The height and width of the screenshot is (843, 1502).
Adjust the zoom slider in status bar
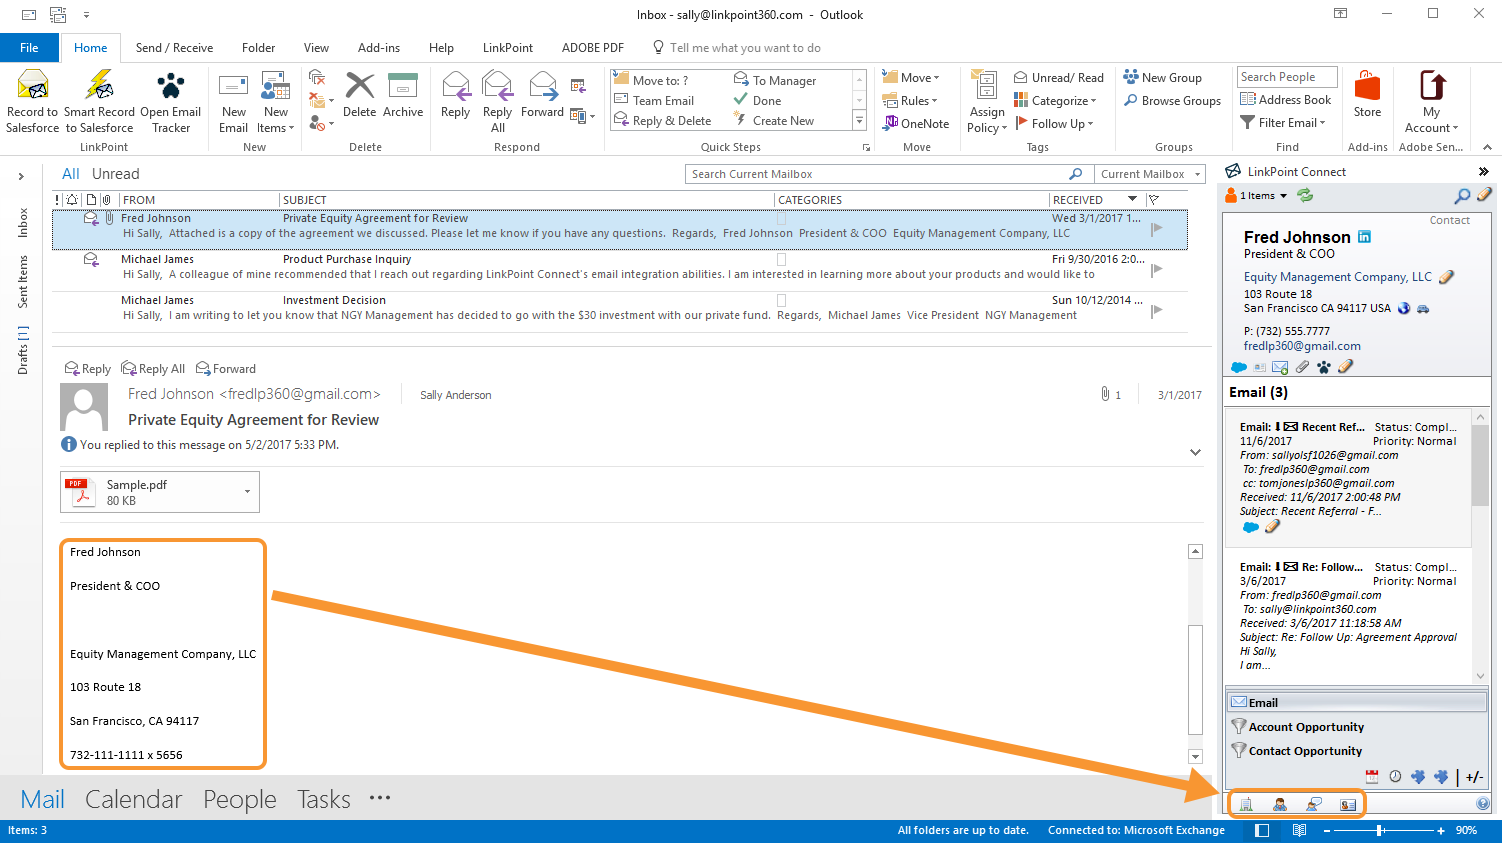click(x=1380, y=830)
